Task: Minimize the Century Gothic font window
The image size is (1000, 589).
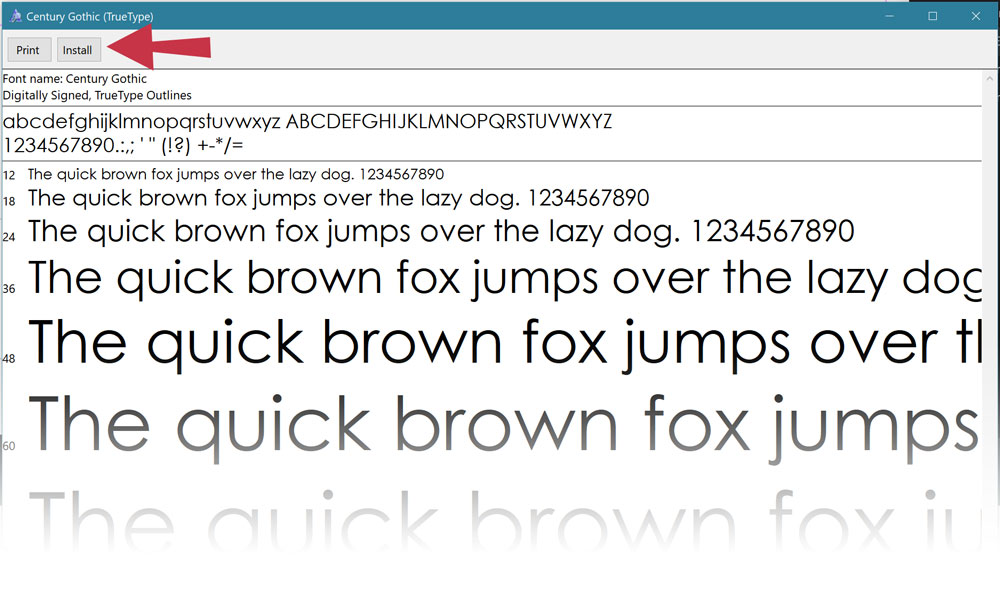Action: coord(890,16)
